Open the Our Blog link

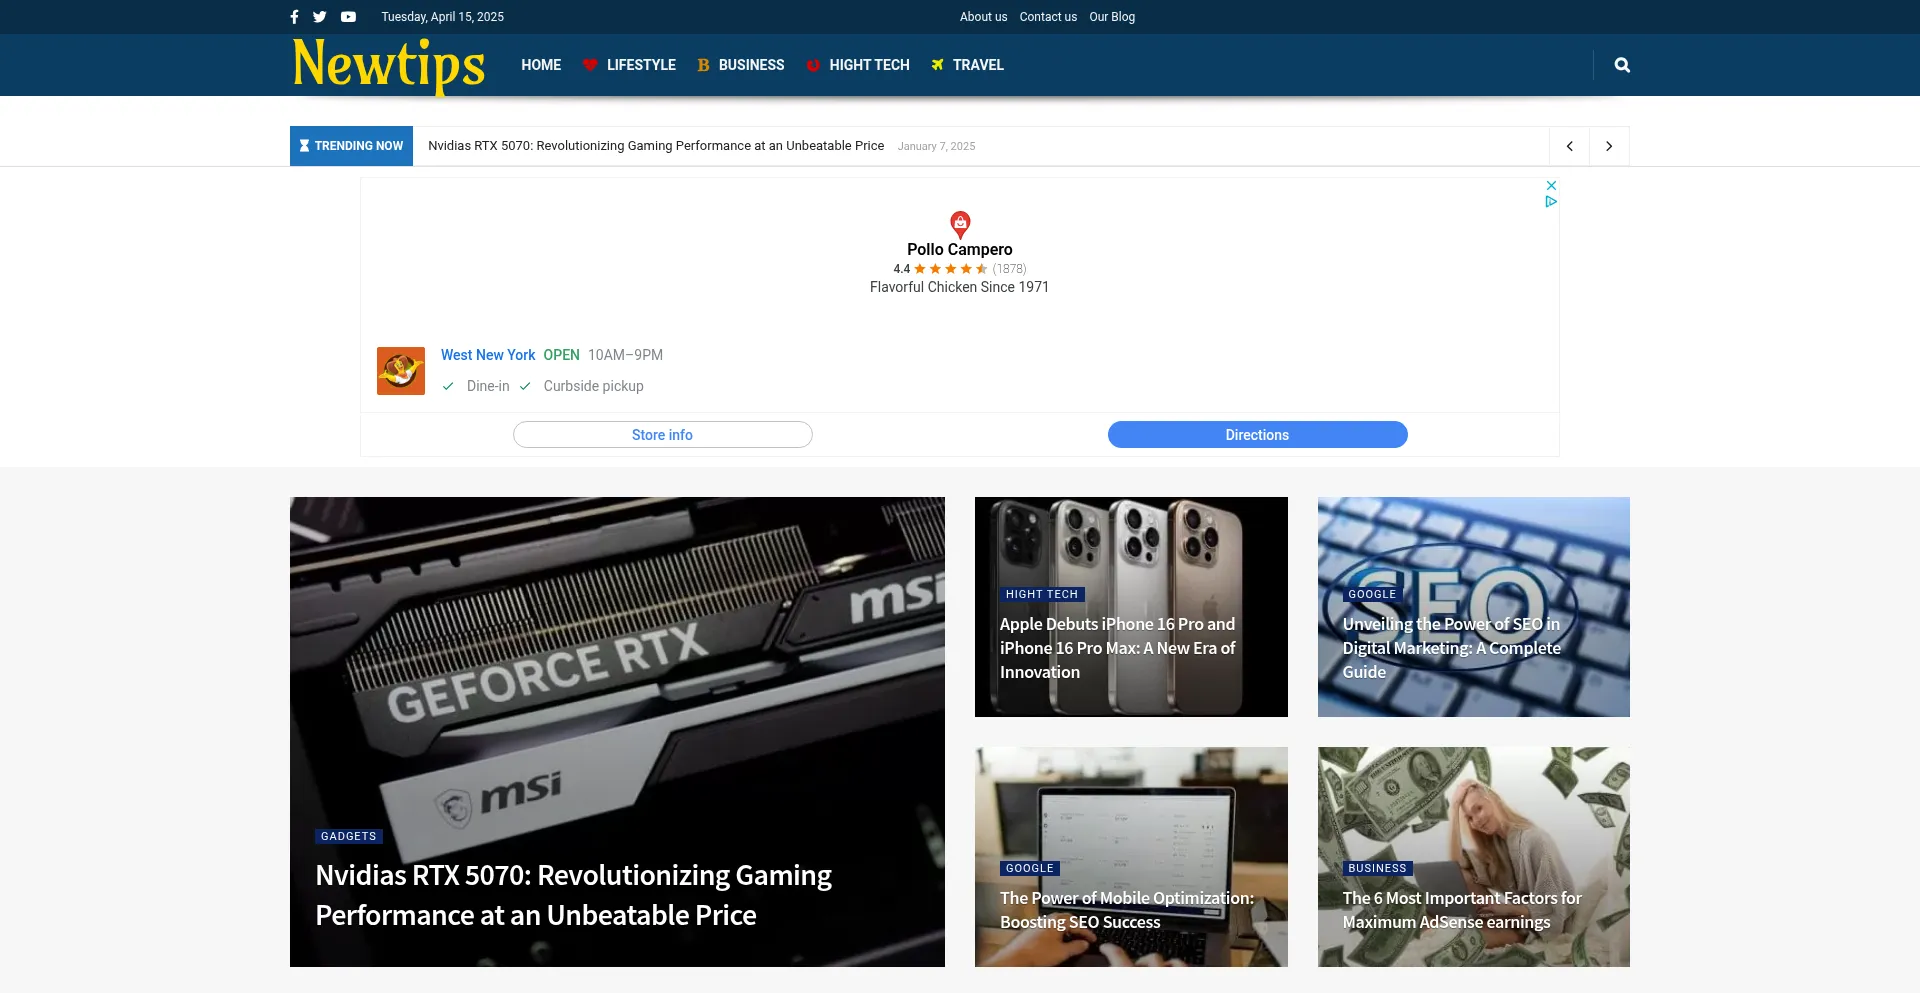click(x=1112, y=17)
